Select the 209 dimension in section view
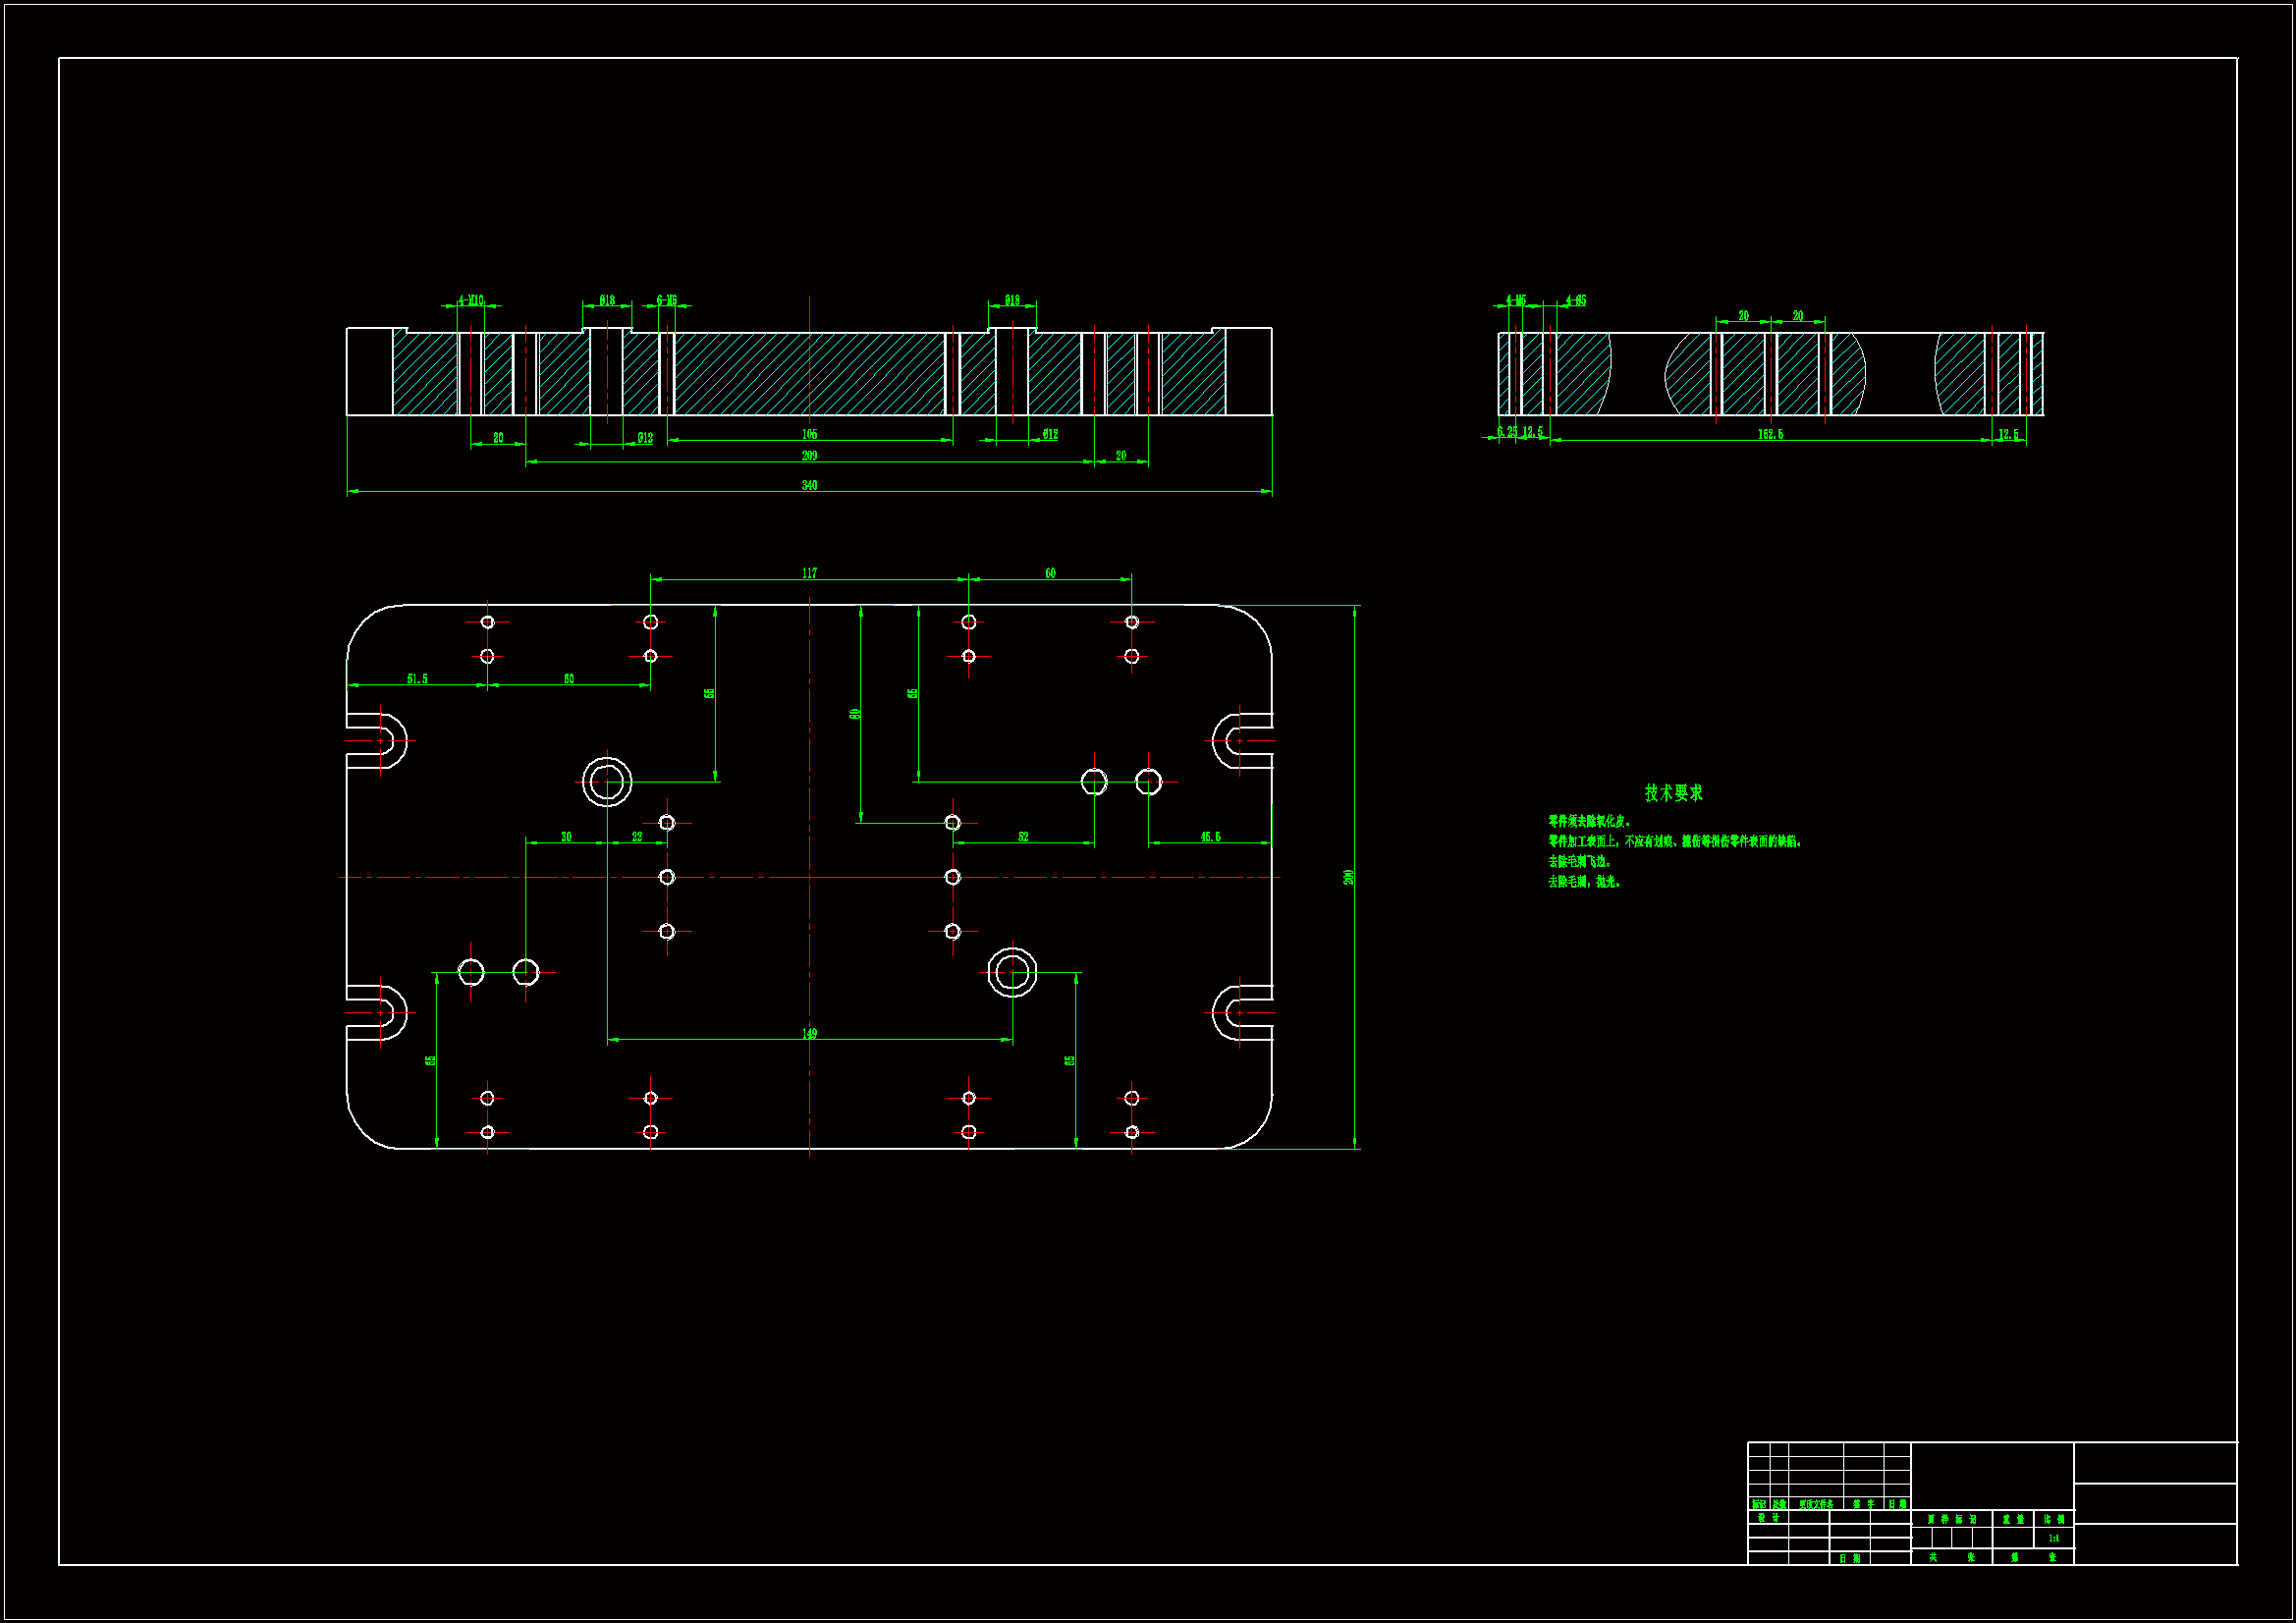 coord(809,456)
